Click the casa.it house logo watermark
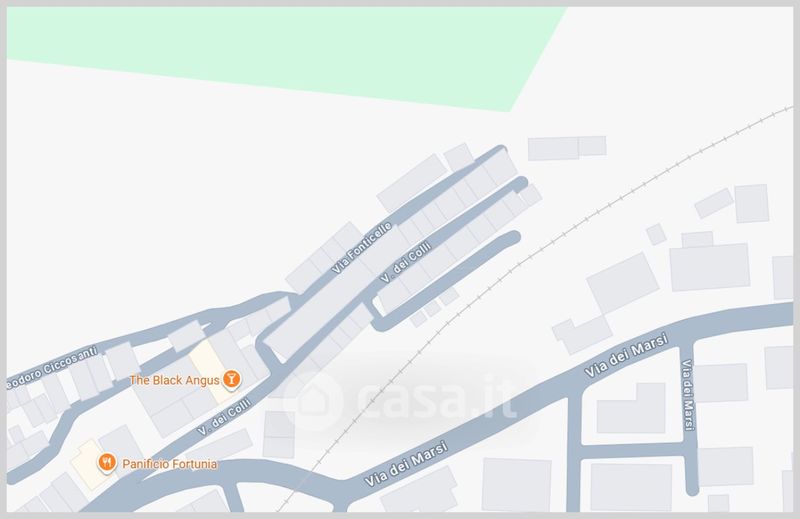 (x=314, y=400)
